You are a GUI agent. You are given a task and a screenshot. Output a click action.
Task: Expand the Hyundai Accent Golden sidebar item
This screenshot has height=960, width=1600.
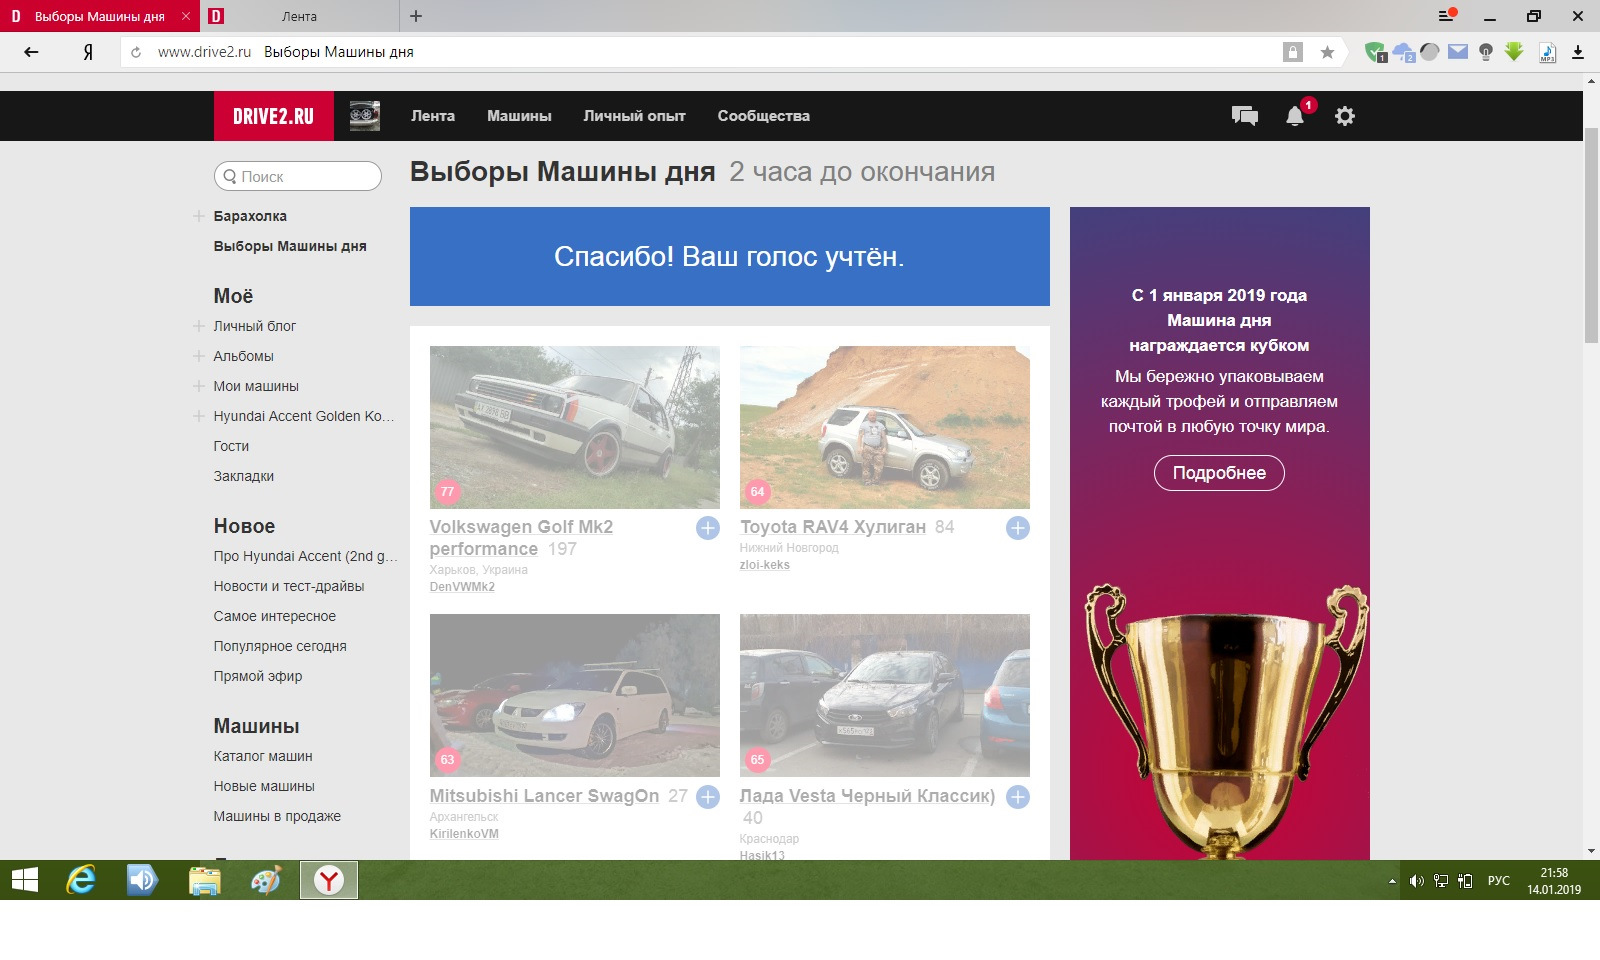(199, 416)
